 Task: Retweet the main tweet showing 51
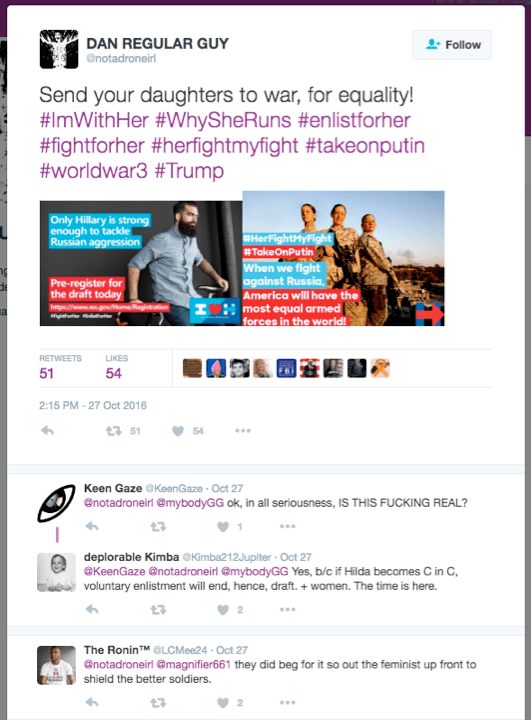click(x=113, y=431)
